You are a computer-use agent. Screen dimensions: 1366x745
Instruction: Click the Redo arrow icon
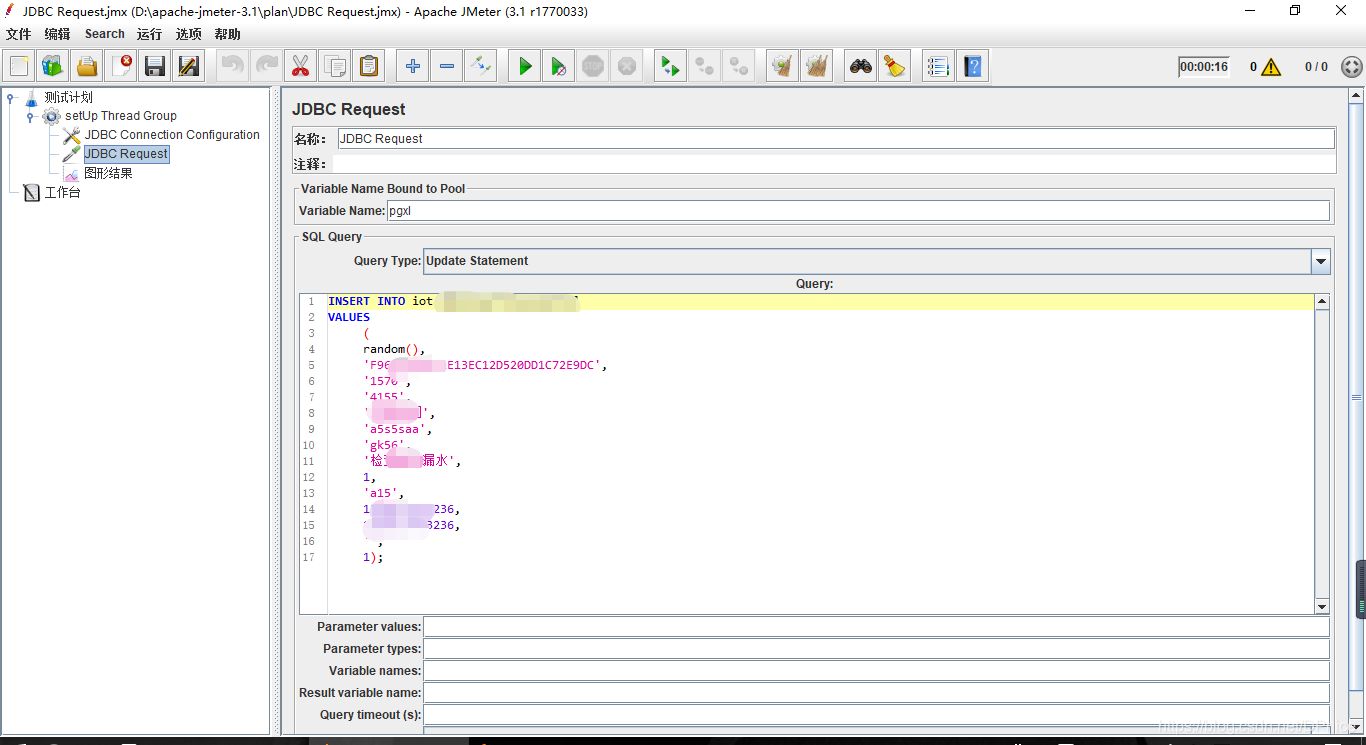click(x=267, y=67)
